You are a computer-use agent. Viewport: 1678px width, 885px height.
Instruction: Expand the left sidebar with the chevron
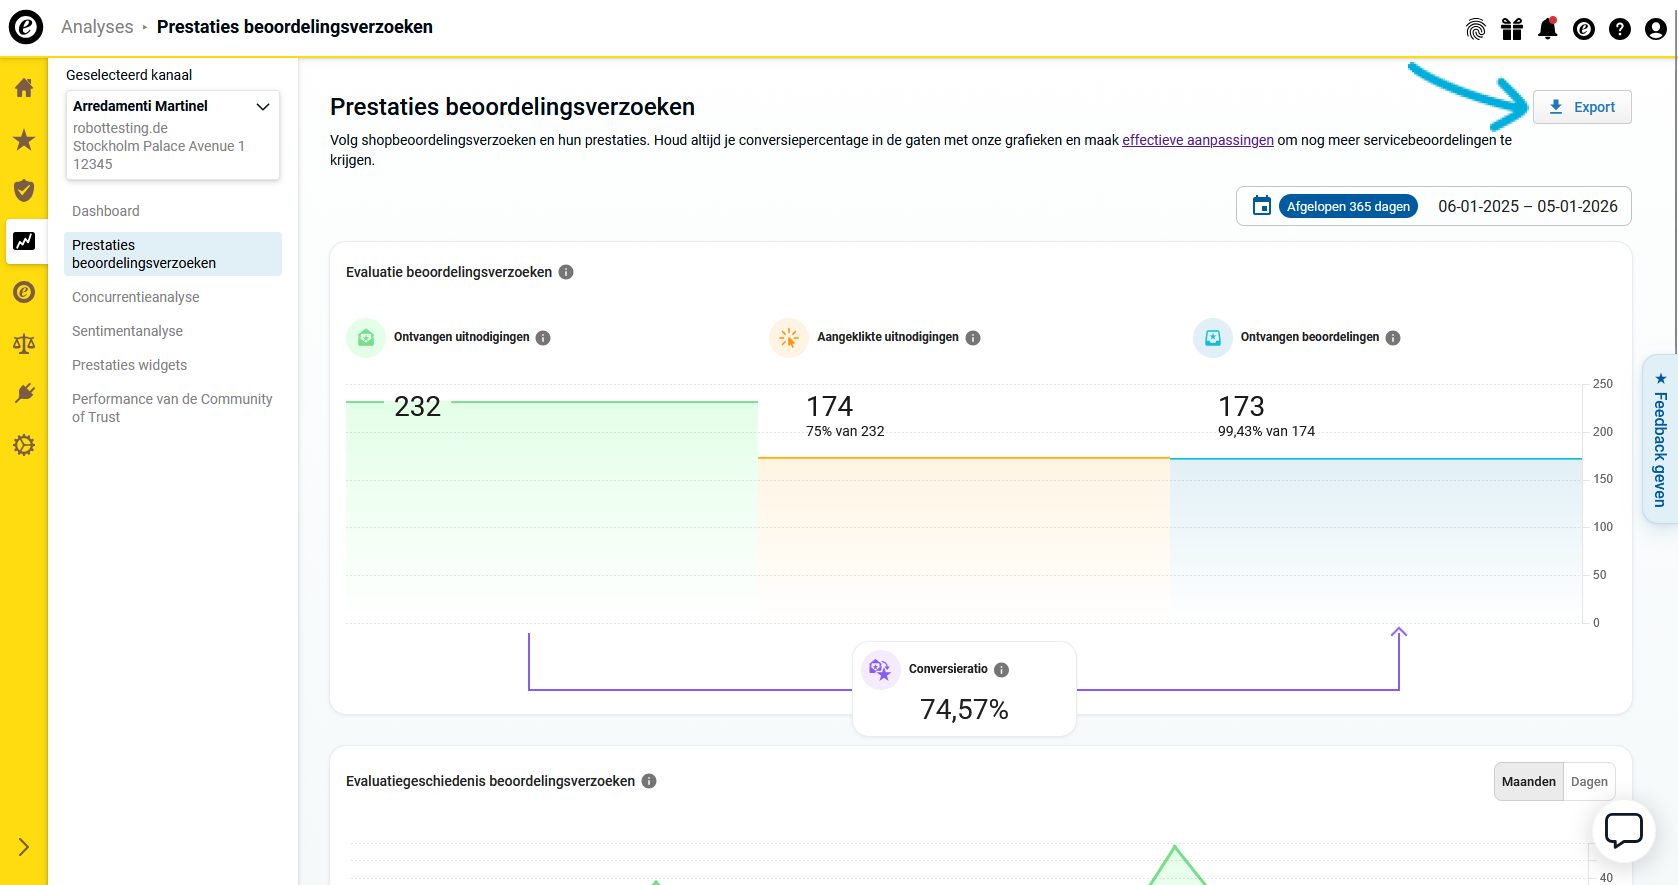point(24,847)
